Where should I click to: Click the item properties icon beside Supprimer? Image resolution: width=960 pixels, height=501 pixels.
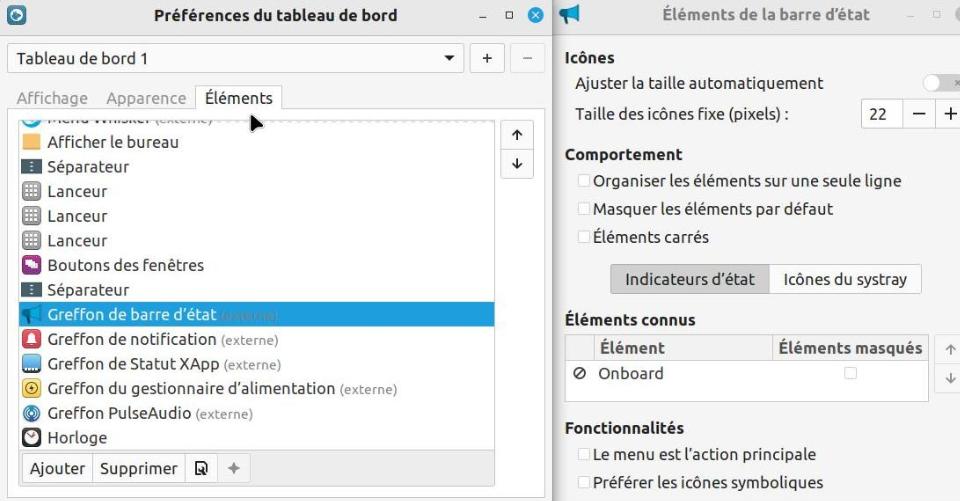click(x=201, y=469)
